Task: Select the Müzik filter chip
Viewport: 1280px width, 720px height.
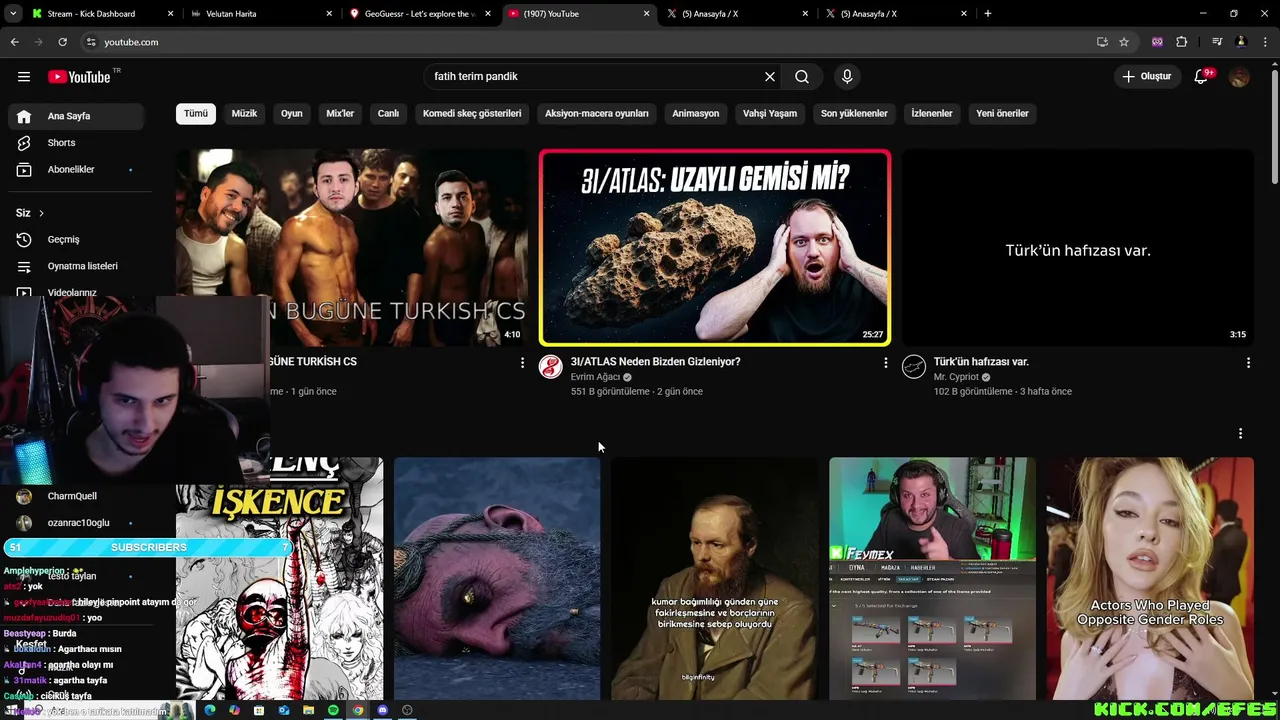Action: [244, 113]
